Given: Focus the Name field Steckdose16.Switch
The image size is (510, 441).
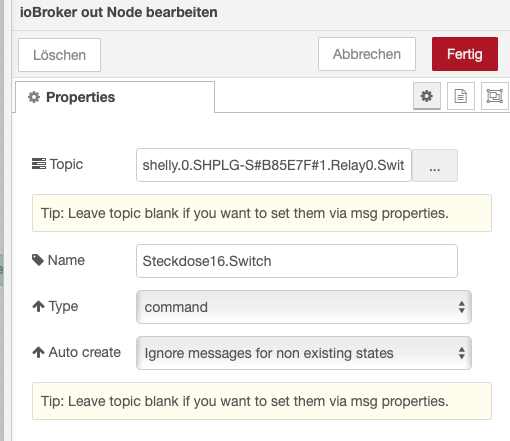Looking at the screenshot, I should (x=297, y=261).
